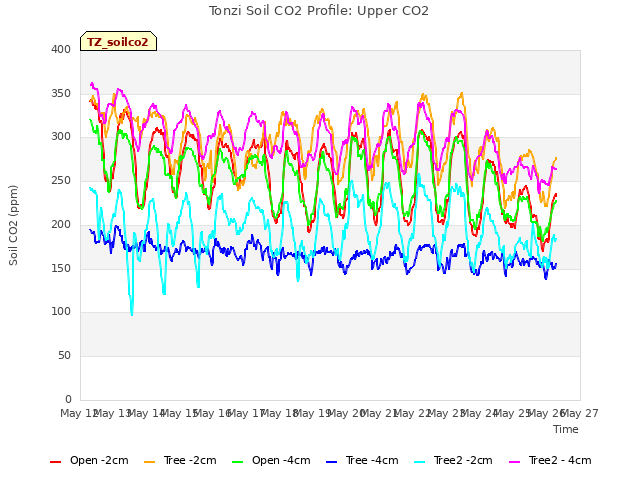
Task: Click the chart title Tonzi Soil CO2 Profile
Action: (x=319, y=11)
